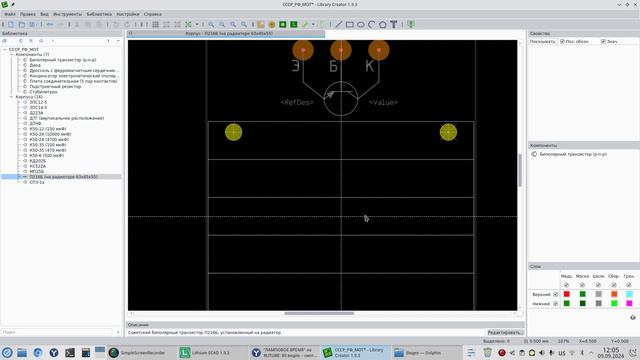
Task: Toggle the 'Нижний' layer row checkbox
Action: [555, 304]
